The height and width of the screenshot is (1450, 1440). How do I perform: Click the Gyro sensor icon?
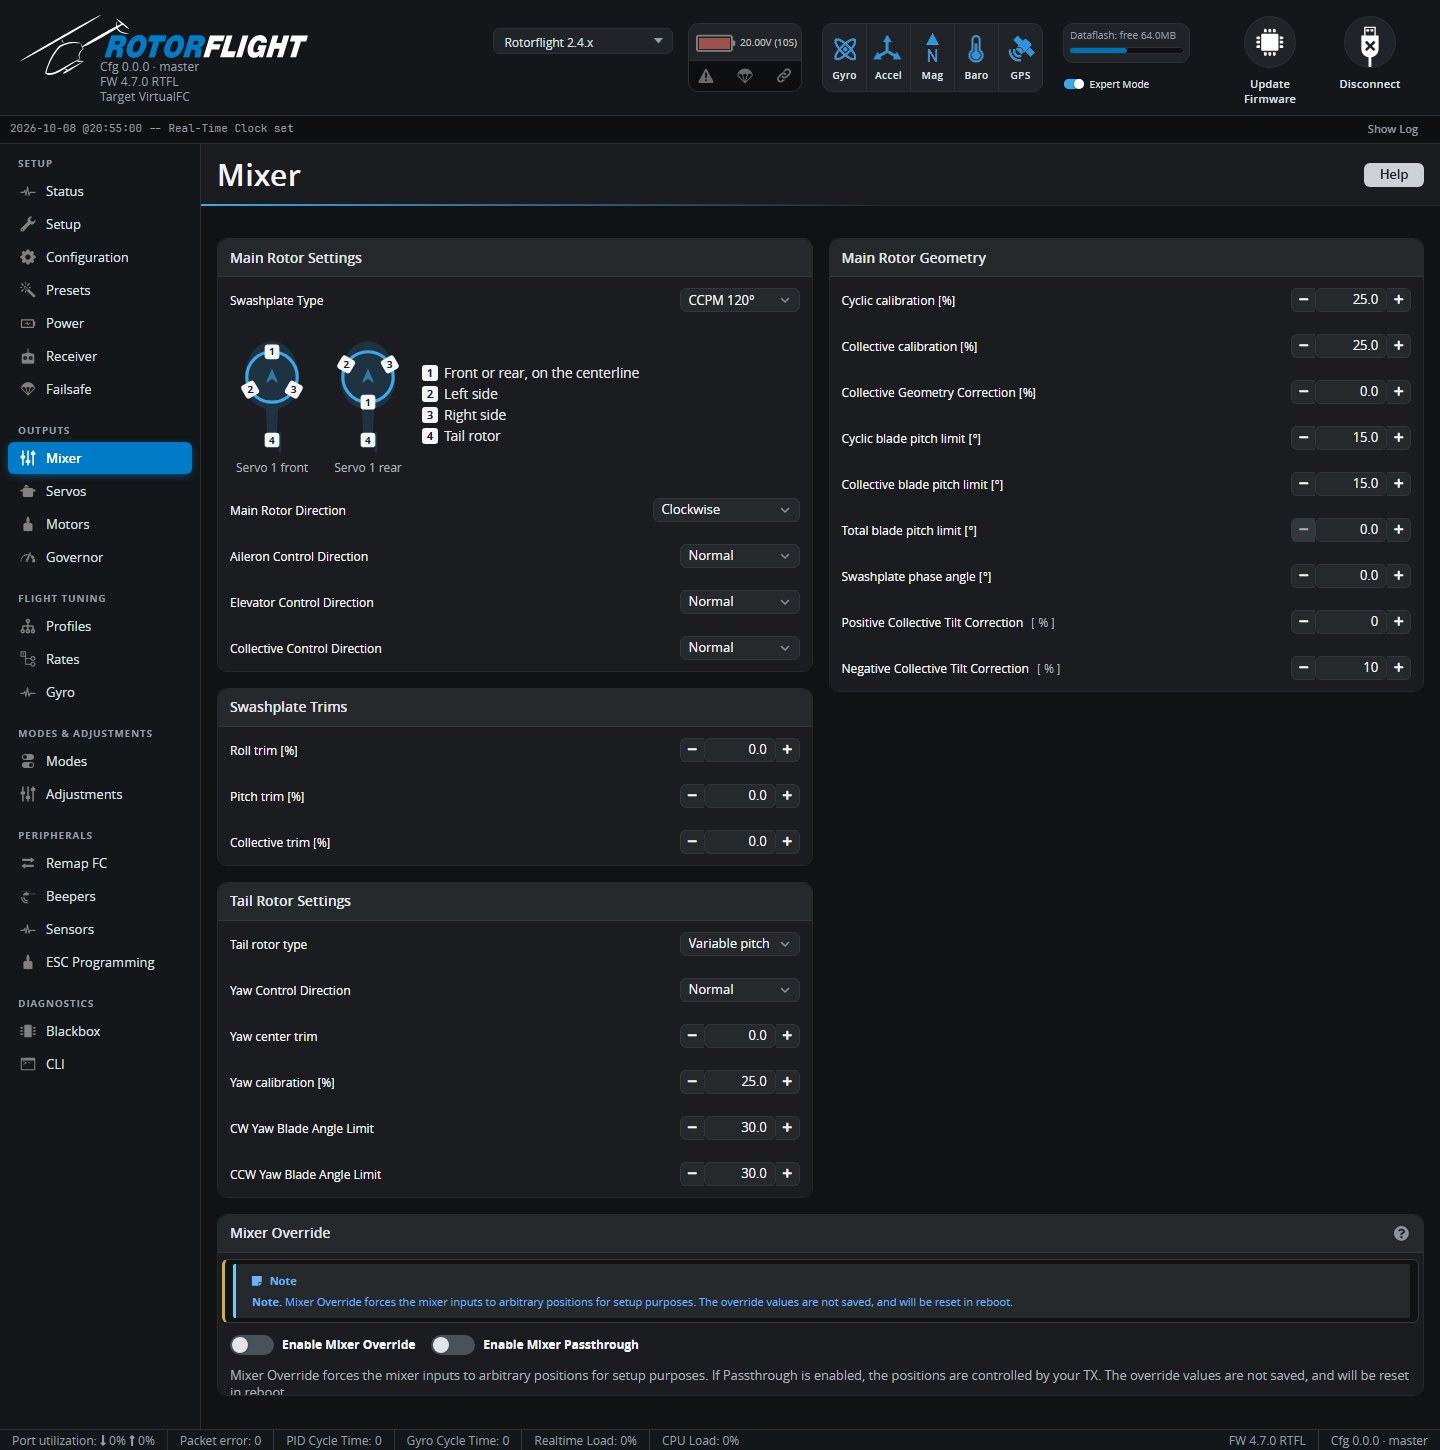coord(845,49)
